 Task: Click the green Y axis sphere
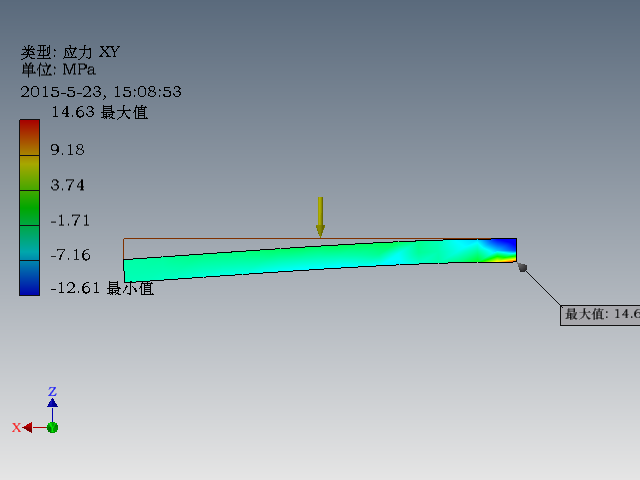click(52, 427)
